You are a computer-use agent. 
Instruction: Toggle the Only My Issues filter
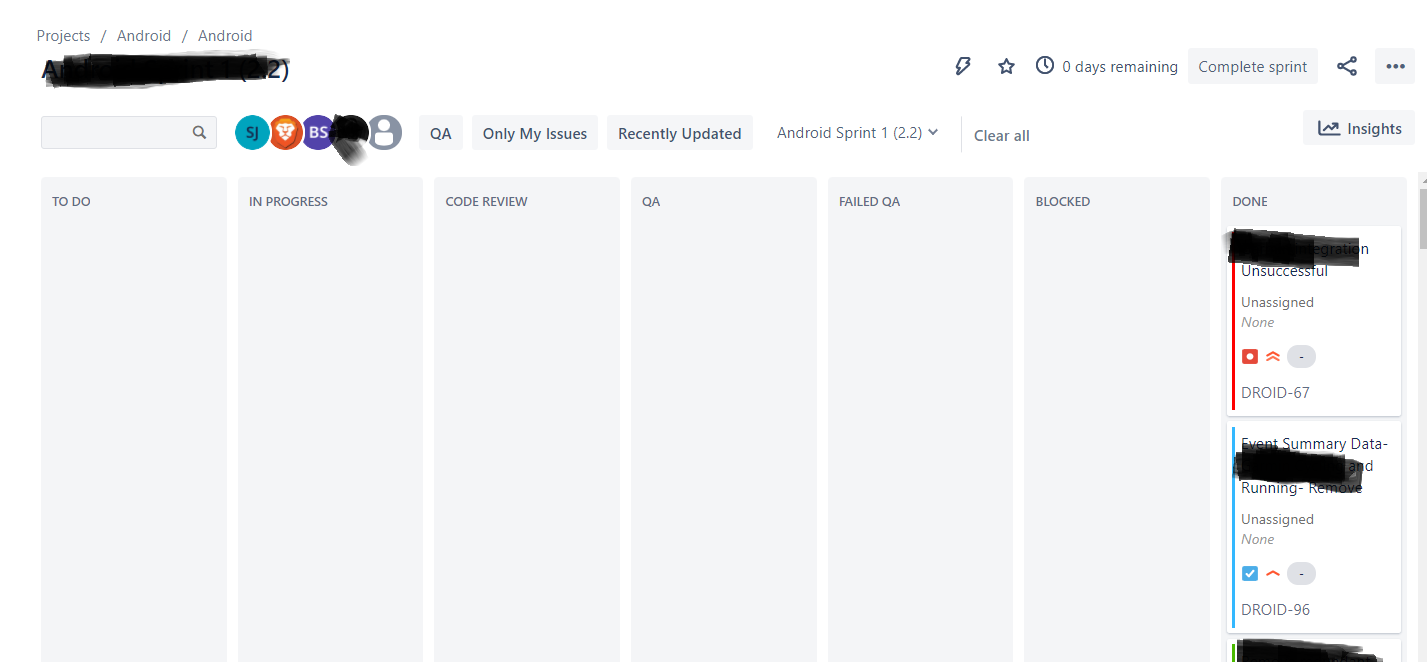[535, 133]
